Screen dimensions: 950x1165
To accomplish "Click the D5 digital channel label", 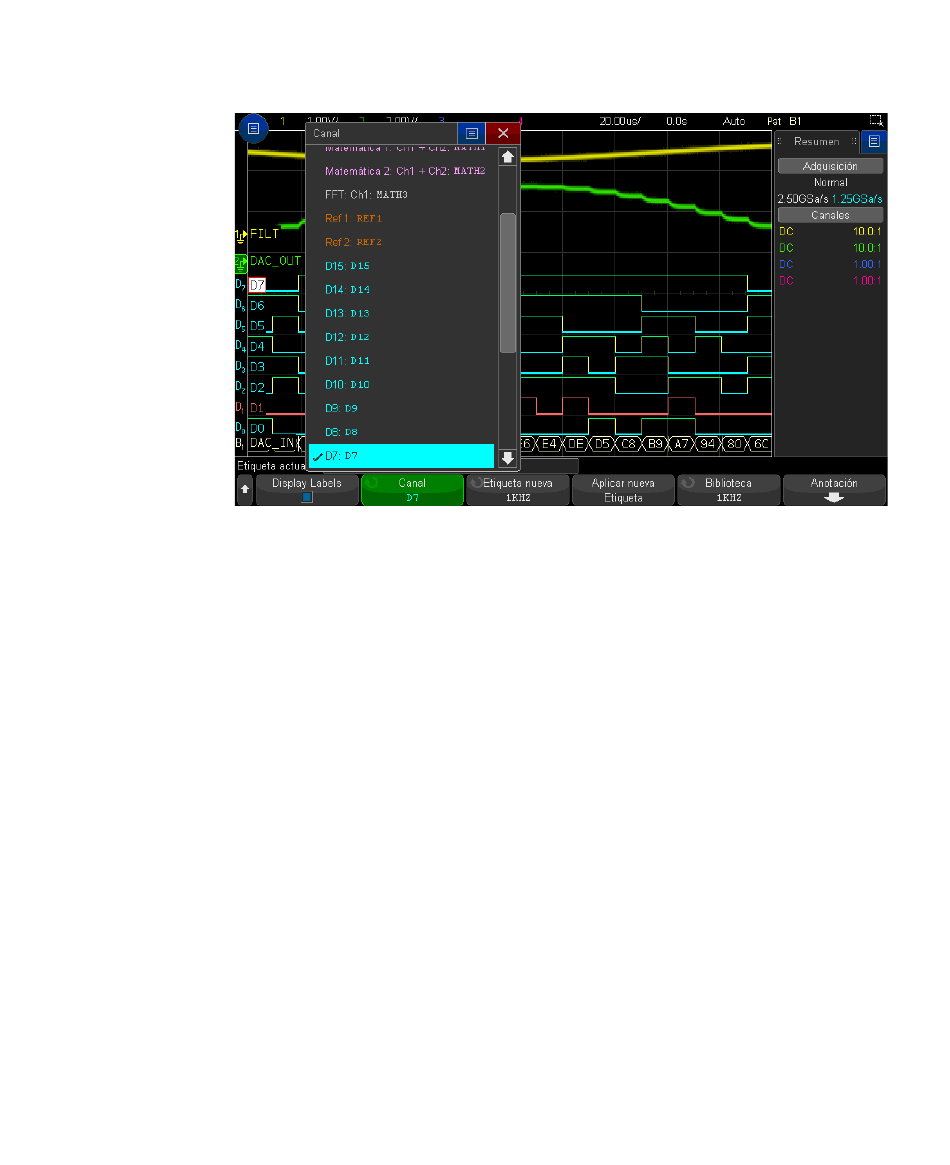I will (257, 326).
